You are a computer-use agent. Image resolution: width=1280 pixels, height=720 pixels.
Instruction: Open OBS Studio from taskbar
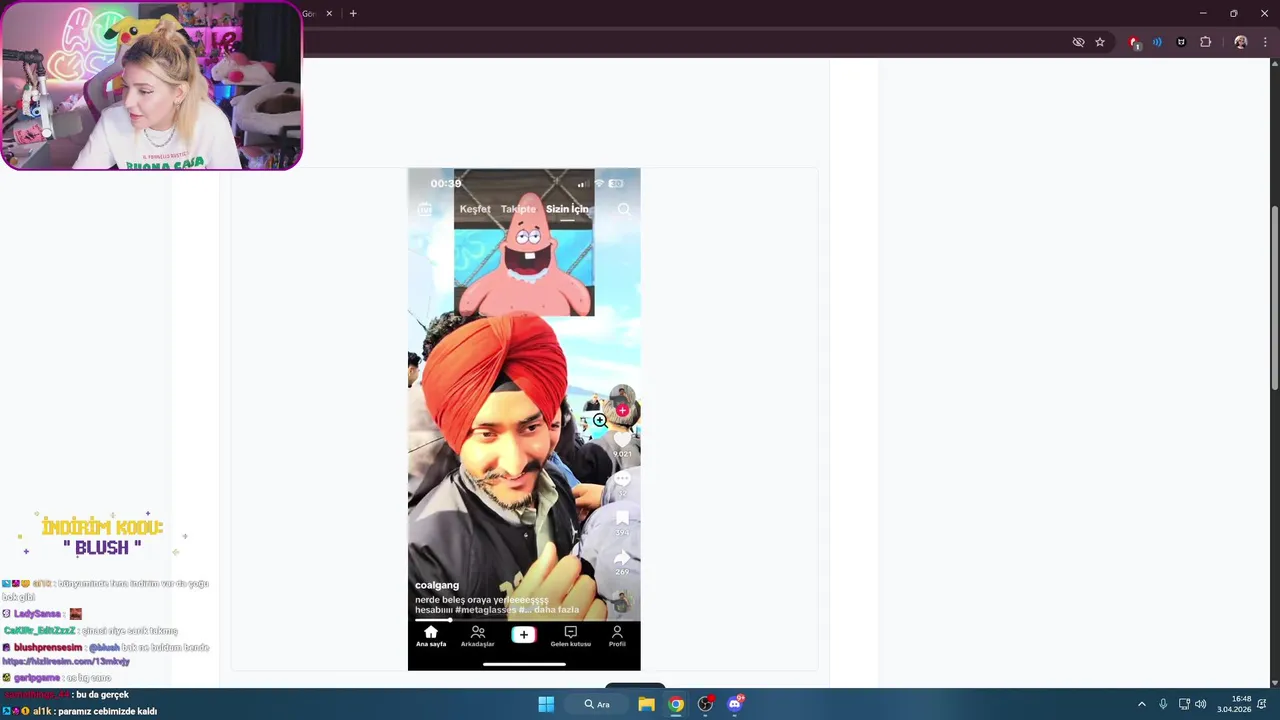point(705,704)
